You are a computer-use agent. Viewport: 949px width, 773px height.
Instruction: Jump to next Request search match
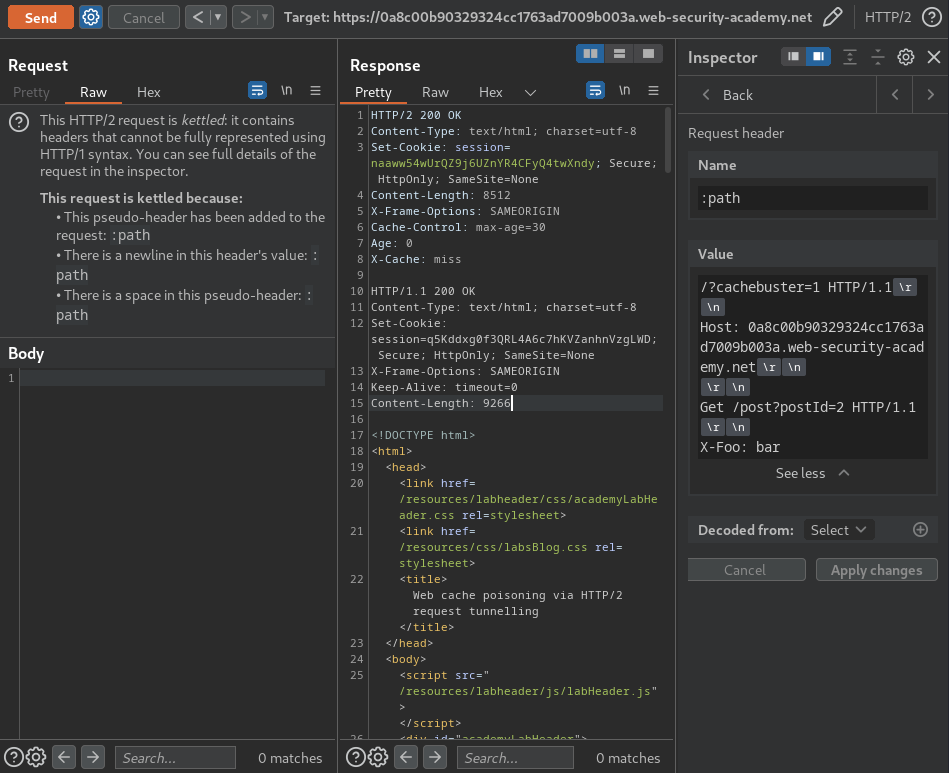pyautogui.click(x=93, y=757)
